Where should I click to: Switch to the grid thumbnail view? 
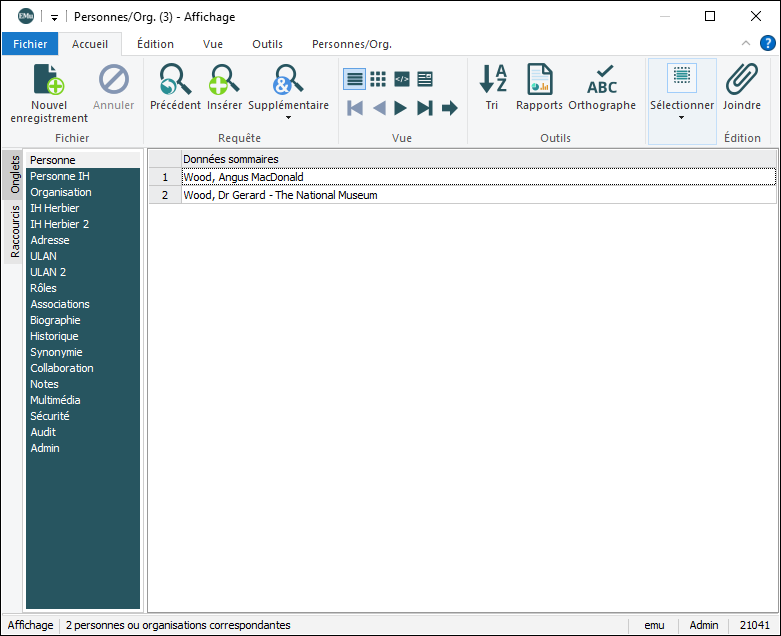pyautogui.click(x=378, y=79)
